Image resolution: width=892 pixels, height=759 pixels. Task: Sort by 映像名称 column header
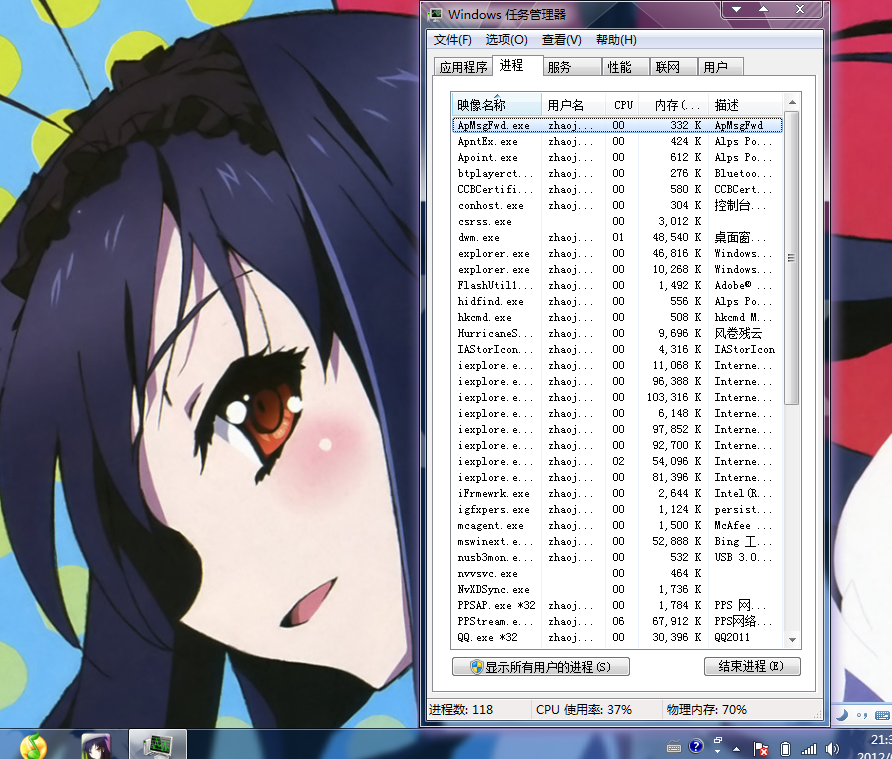click(497, 105)
